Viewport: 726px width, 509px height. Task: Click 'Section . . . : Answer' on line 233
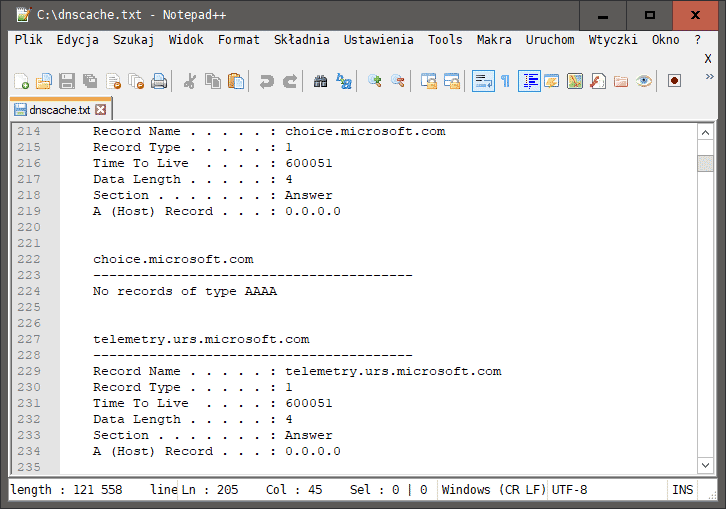pyautogui.click(x=213, y=435)
